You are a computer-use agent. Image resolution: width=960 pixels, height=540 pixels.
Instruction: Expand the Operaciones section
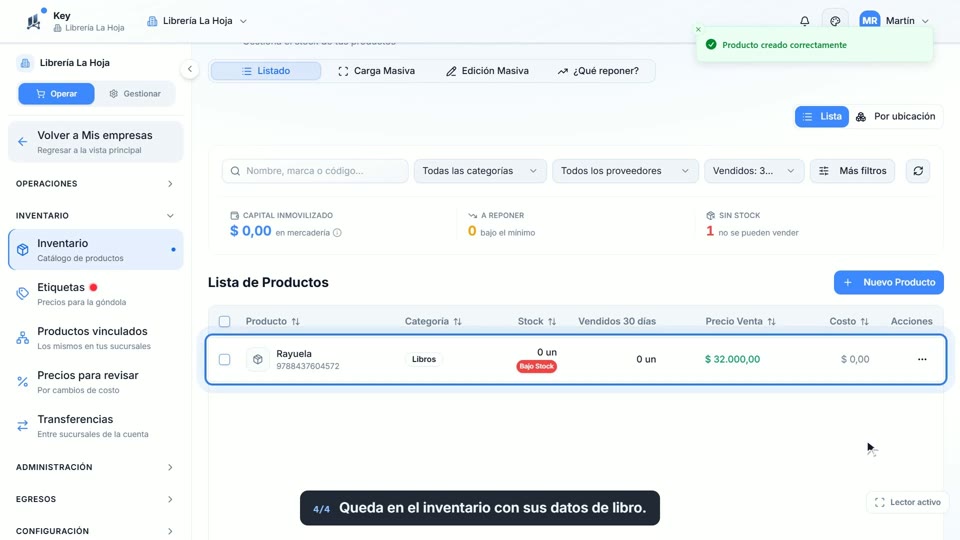pos(95,184)
